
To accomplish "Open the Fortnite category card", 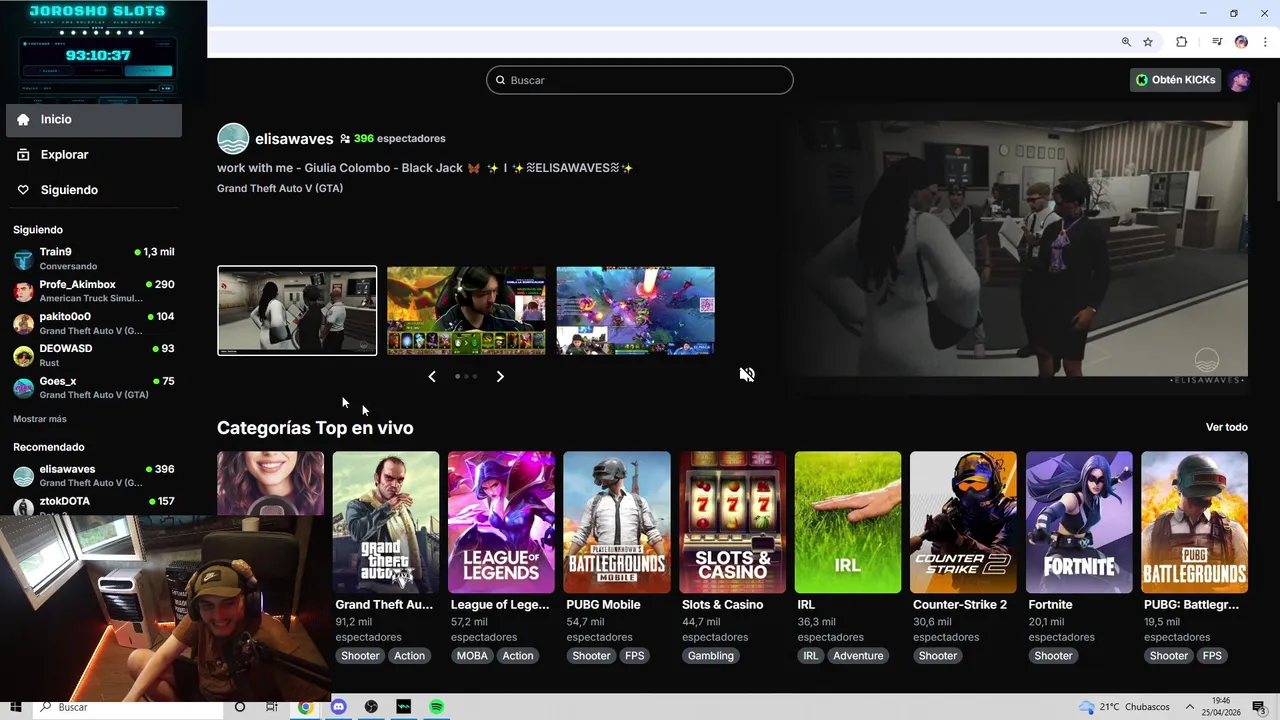I will coord(1079,522).
